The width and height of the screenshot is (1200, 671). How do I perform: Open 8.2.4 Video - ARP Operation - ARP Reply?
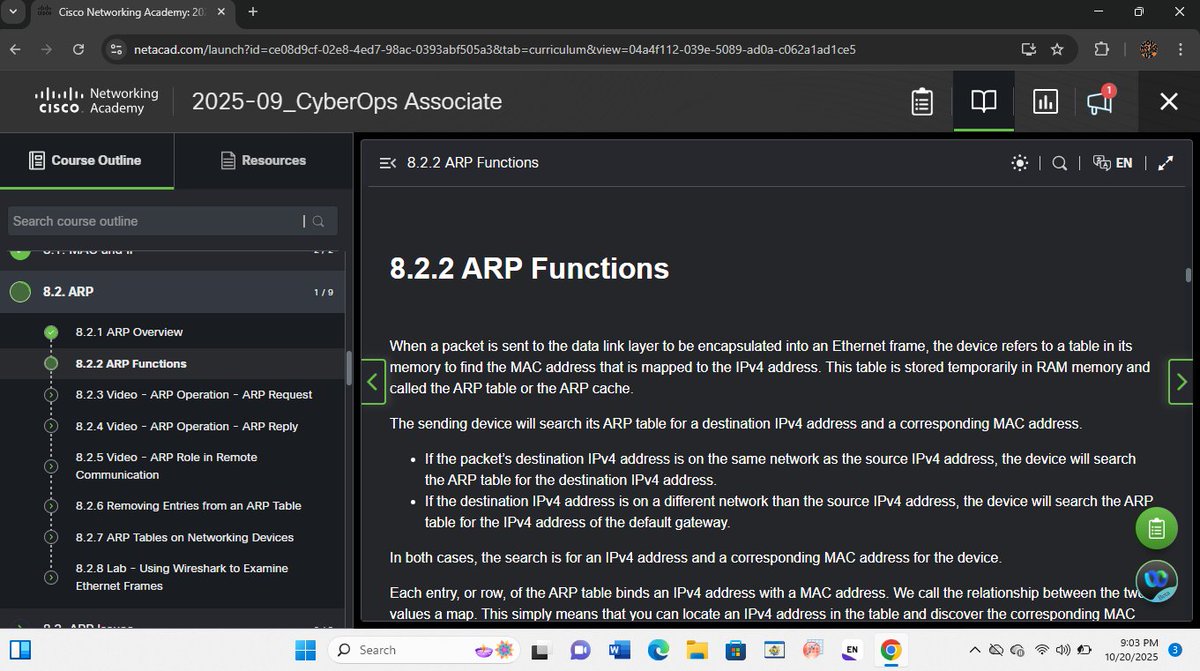[187, 426]
